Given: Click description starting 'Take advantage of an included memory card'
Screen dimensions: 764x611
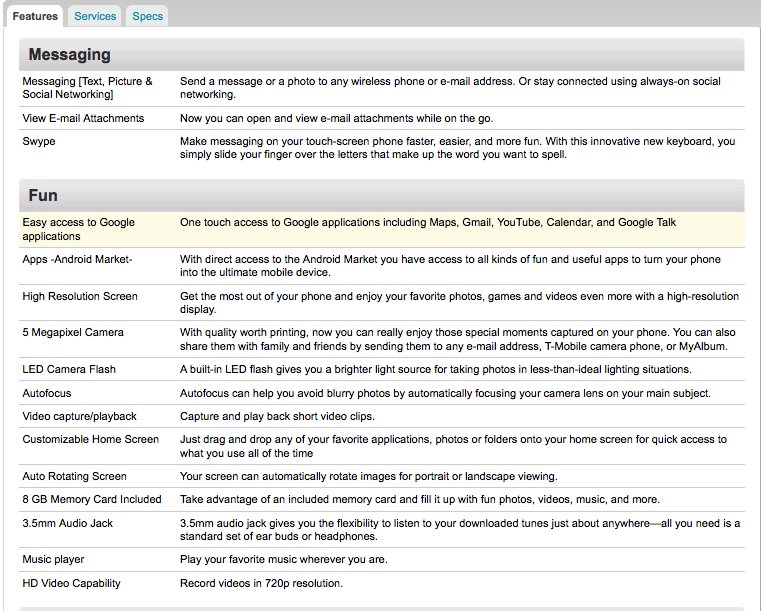Looking at the screenshot, I should (x=420, y=499).
